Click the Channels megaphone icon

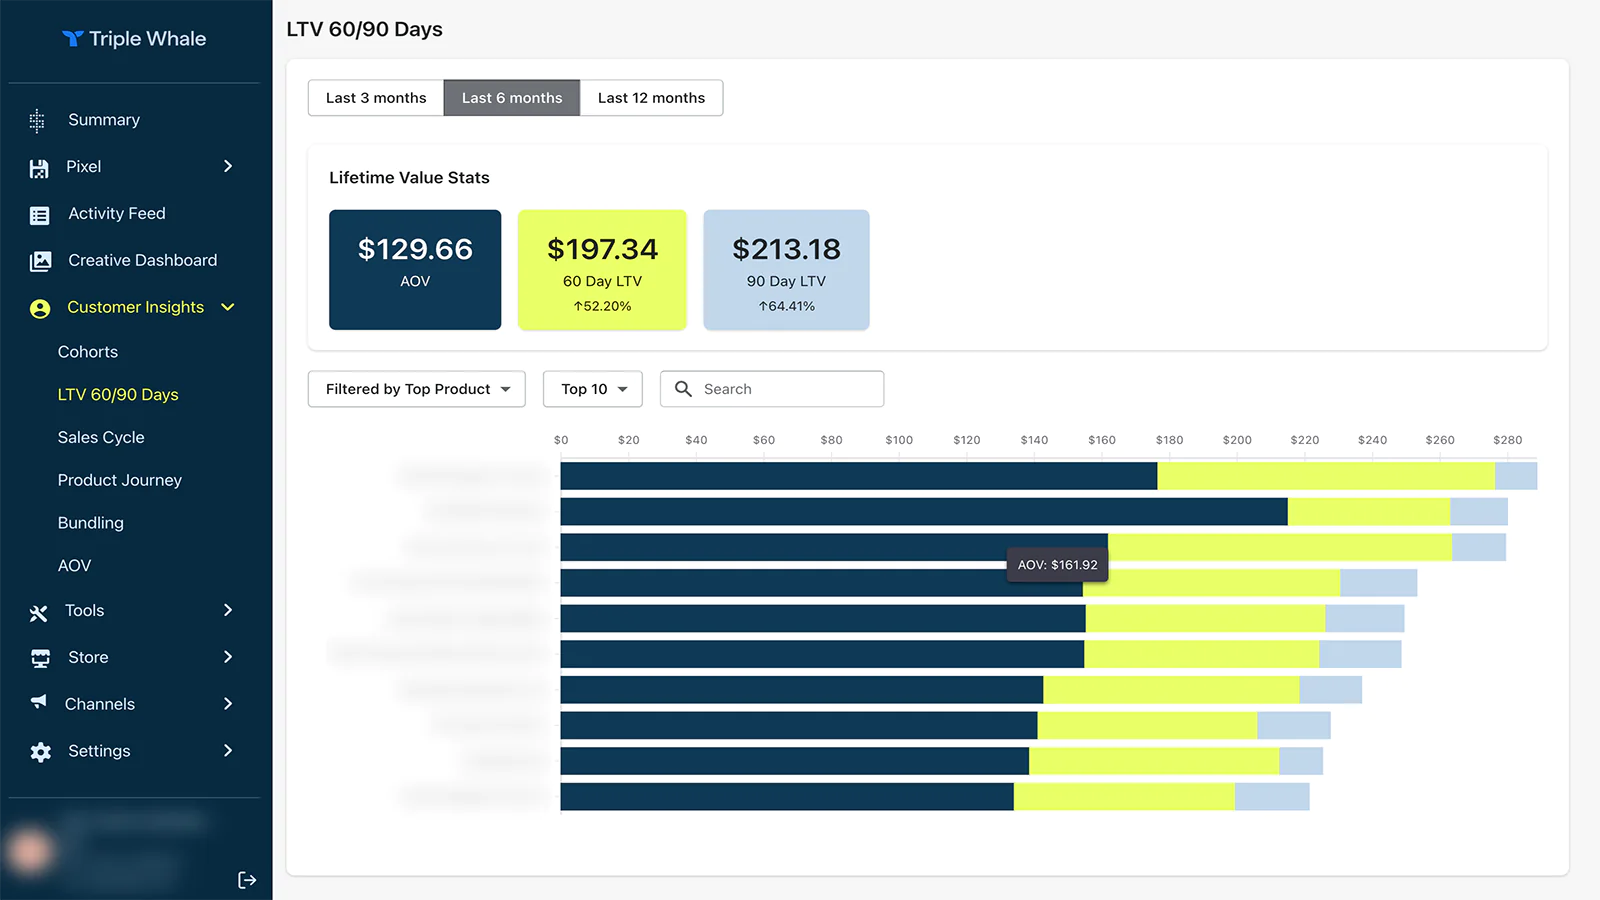point(39,703)
